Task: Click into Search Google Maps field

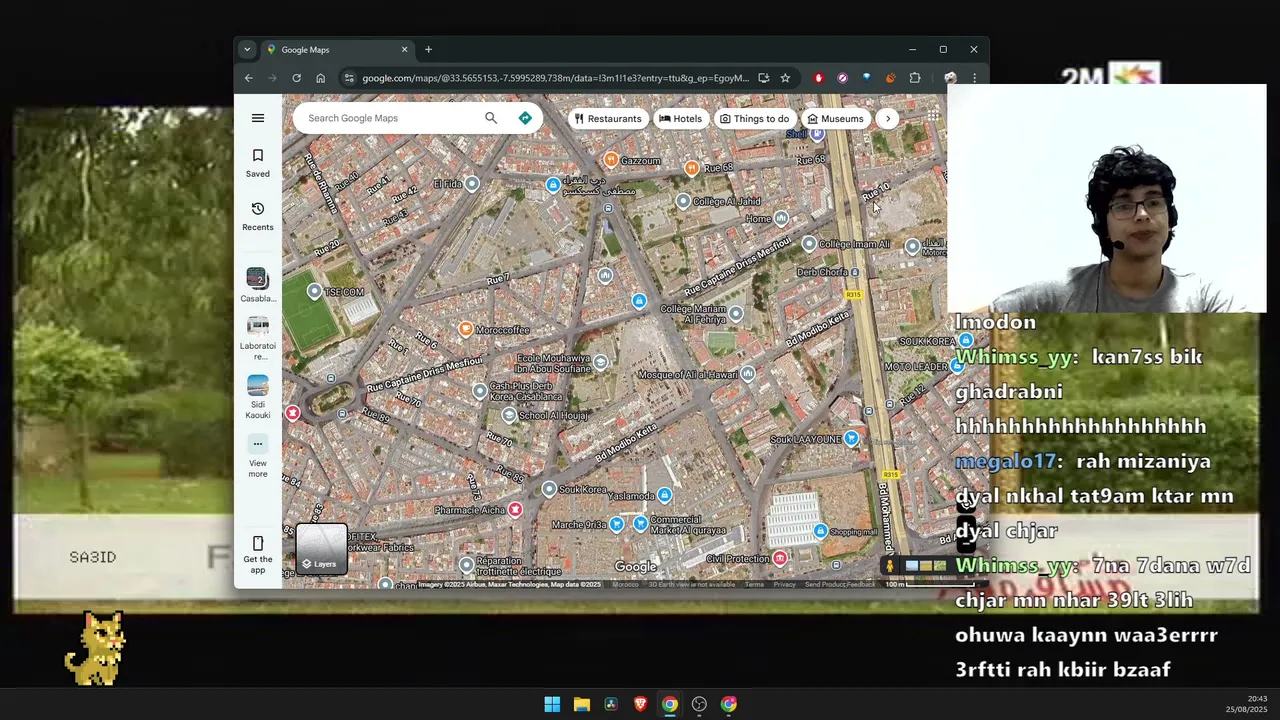Action: (392, 118)
